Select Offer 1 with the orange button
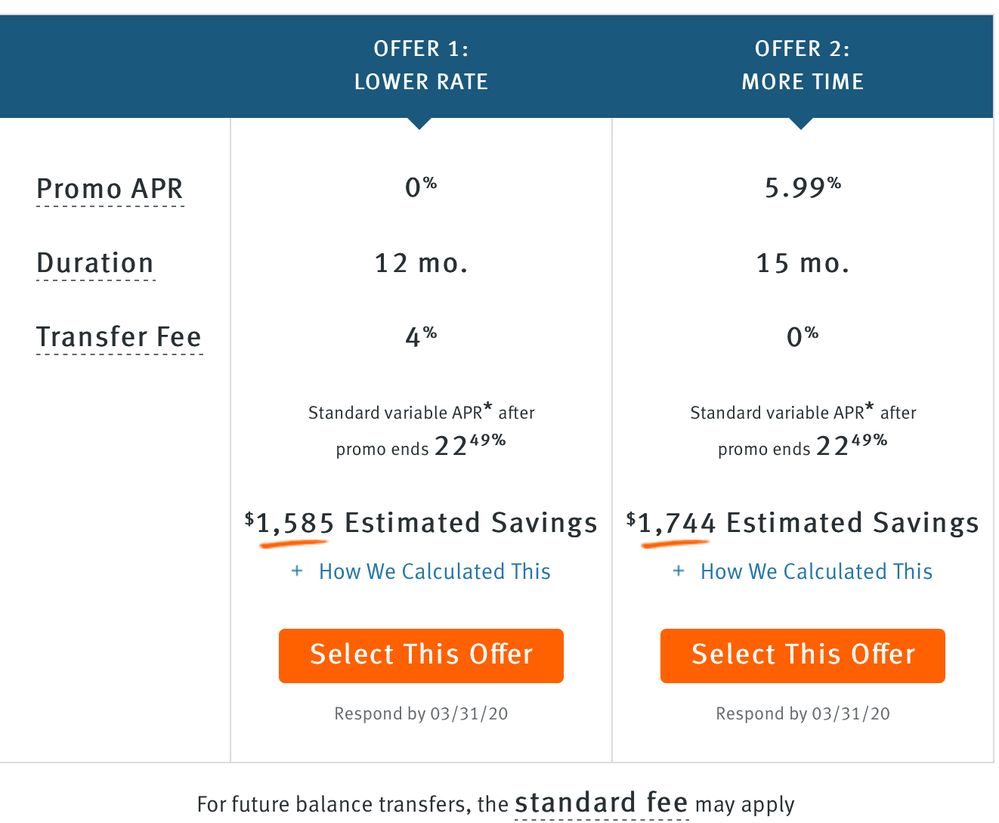 (x=421, y=655)
